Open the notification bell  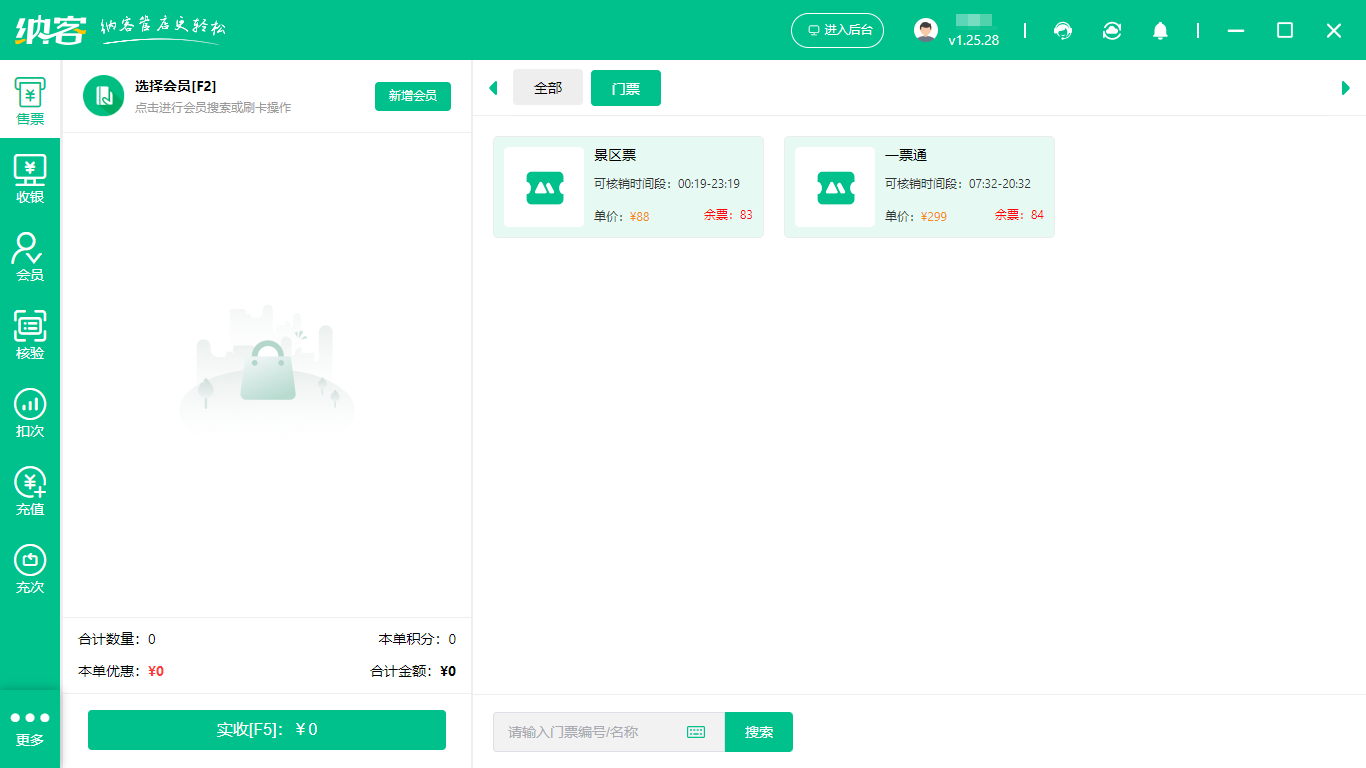tap(1160, 31)
